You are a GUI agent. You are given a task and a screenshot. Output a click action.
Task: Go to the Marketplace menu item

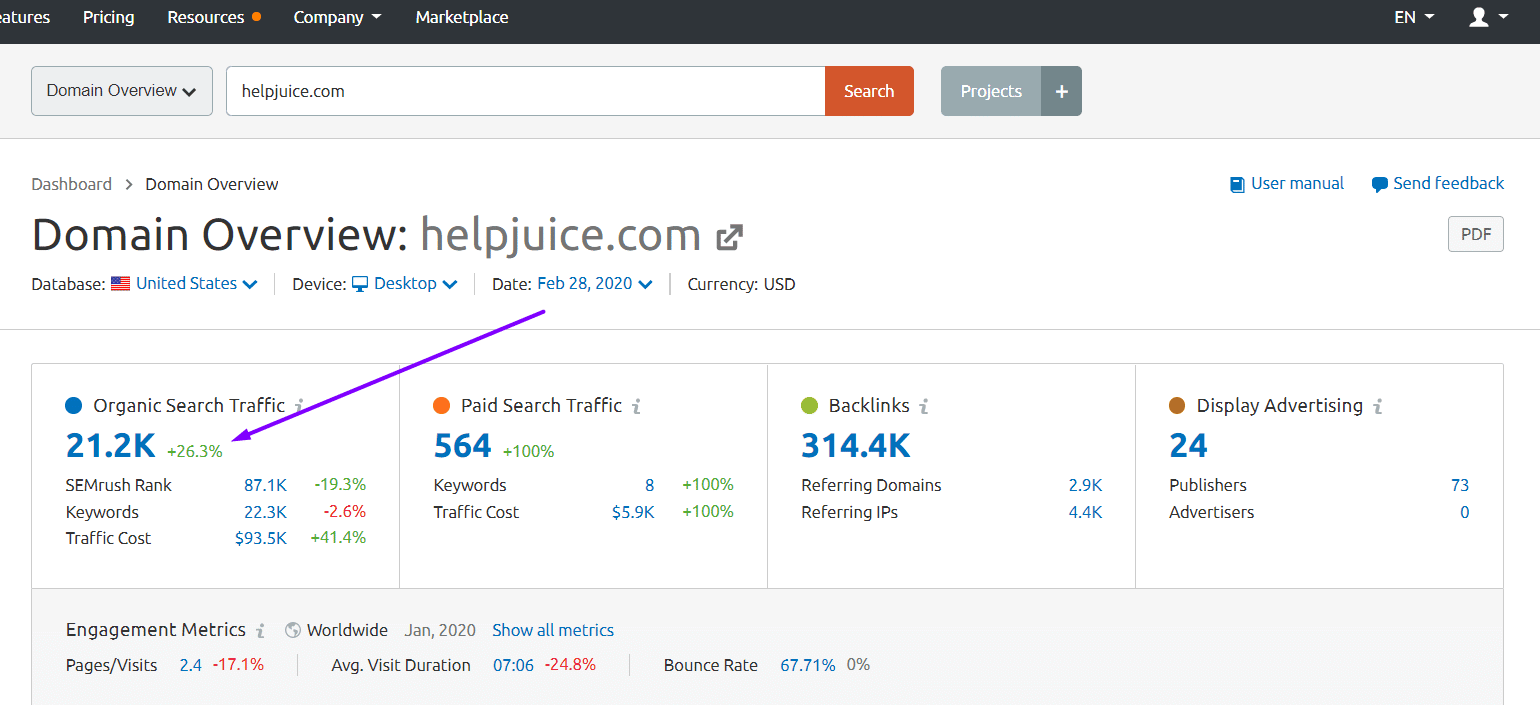coord(462,17)
